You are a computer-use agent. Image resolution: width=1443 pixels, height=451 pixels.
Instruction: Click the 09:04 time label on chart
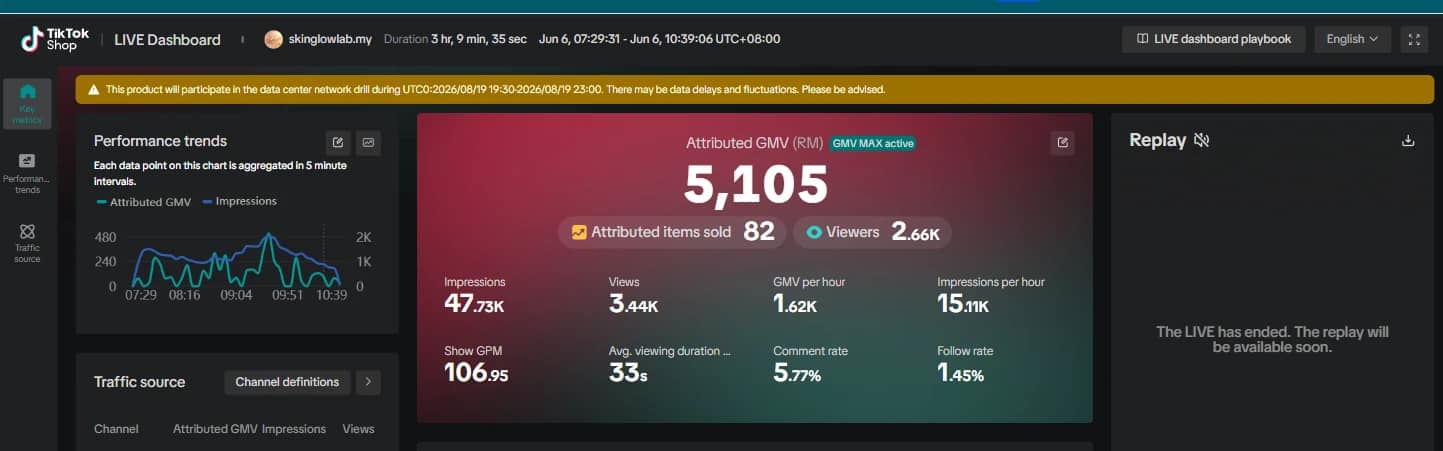click(237, 295)
